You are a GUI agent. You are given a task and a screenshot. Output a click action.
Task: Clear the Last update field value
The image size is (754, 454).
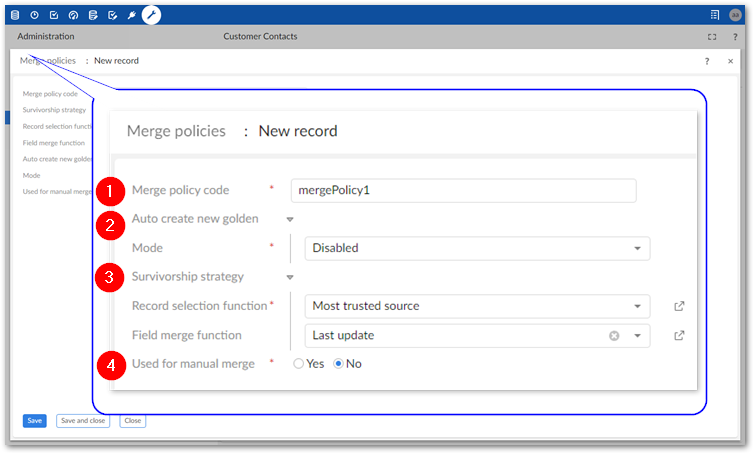(x=614, y=336)
